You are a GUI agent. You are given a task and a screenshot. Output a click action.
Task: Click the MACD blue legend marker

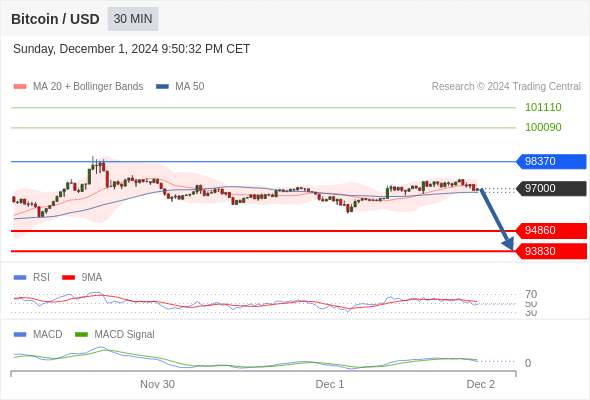pos(20,335)
